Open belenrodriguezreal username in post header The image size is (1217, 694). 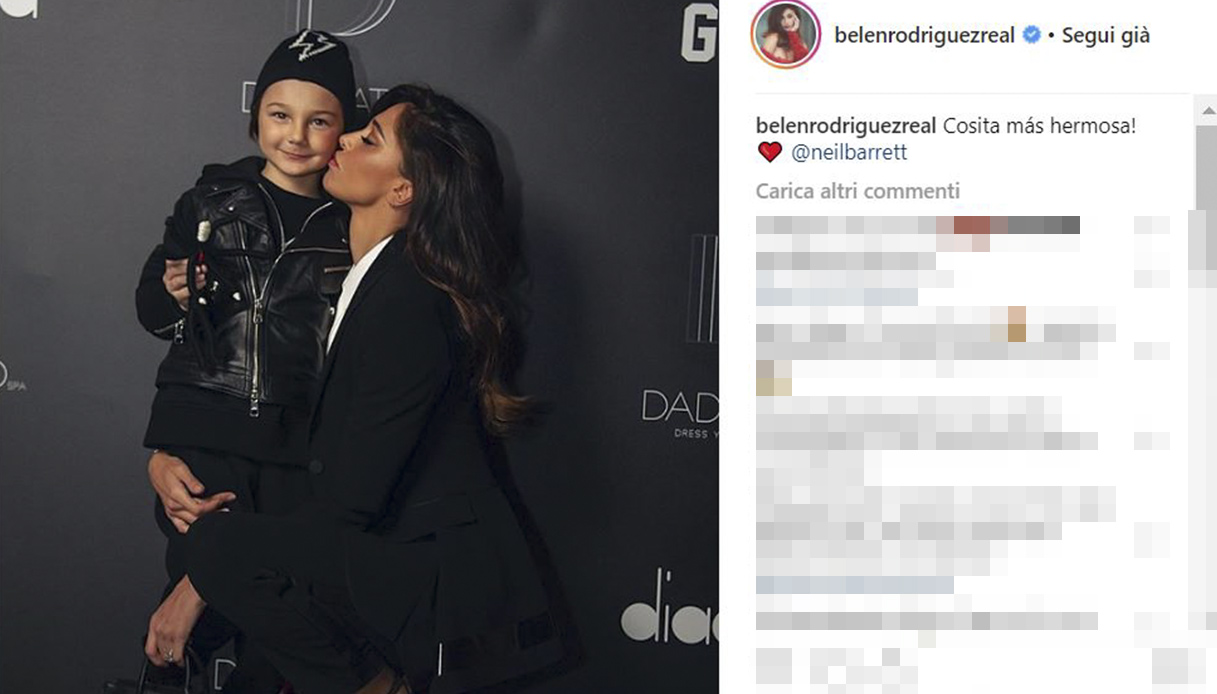tap(924, 35)
